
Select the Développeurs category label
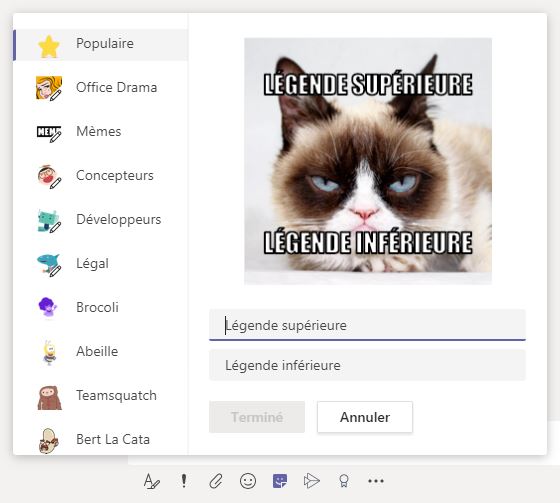pyautogui.click(x=119, y=220)
